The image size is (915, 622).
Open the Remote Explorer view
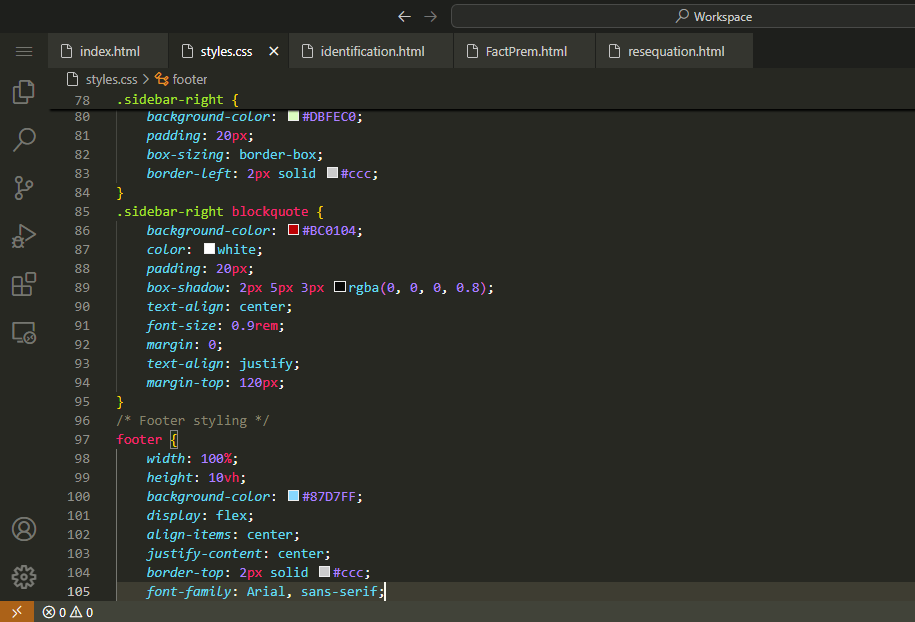[x=24, y=333]
